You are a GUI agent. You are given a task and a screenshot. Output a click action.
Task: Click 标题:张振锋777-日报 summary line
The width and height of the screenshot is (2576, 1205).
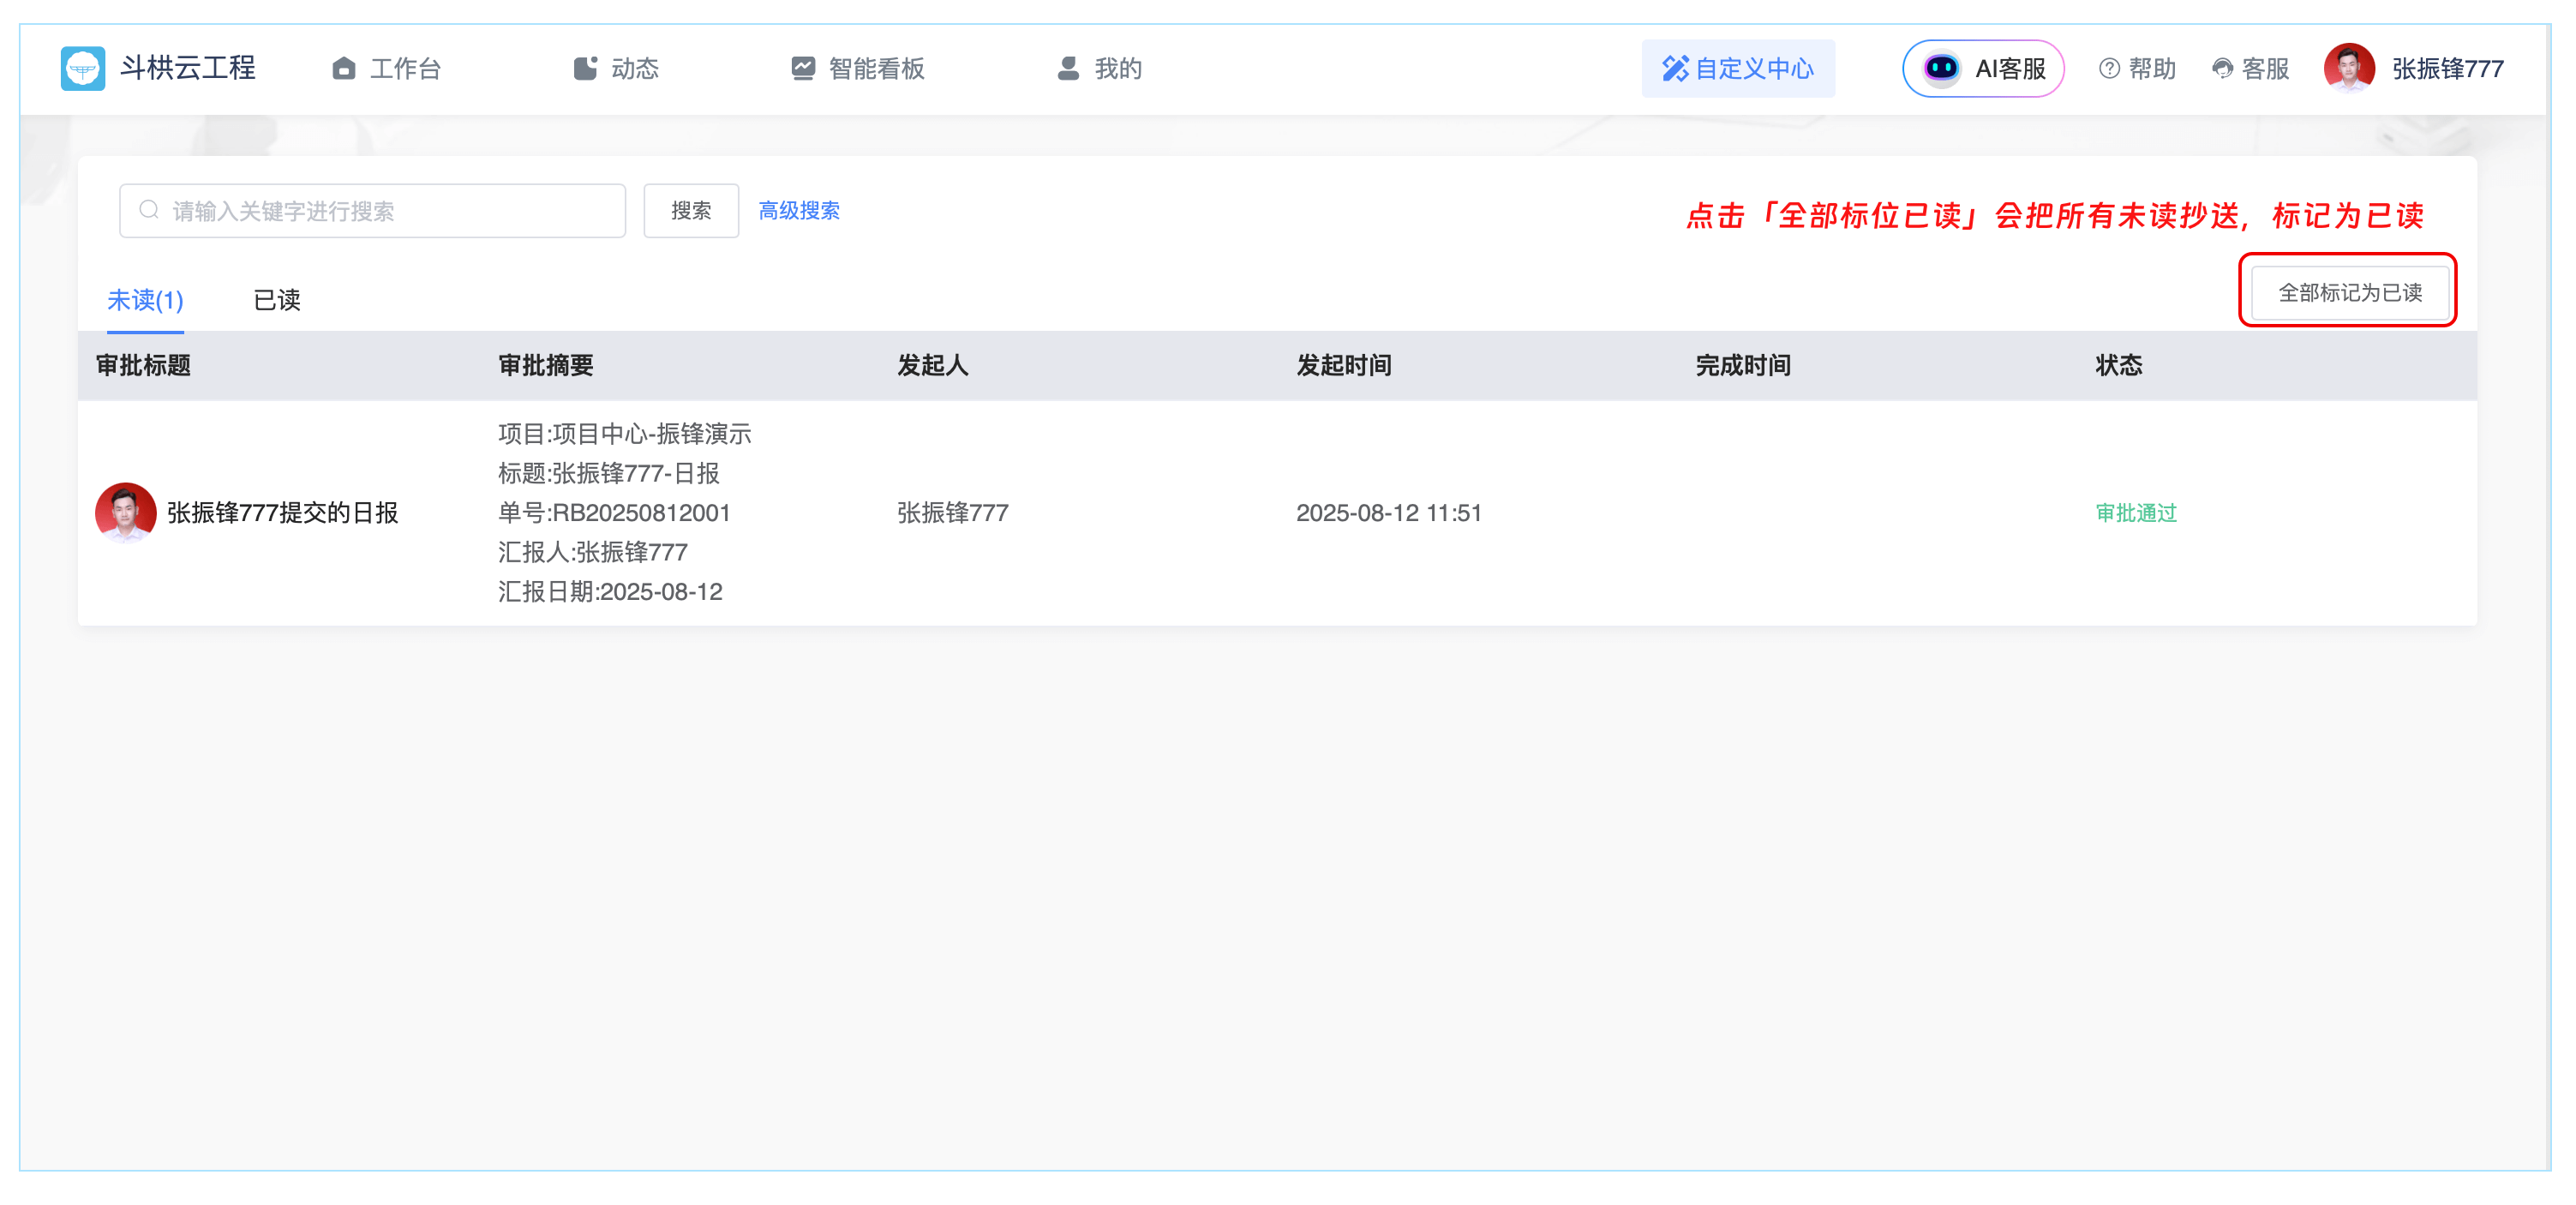tap(608, 473)
